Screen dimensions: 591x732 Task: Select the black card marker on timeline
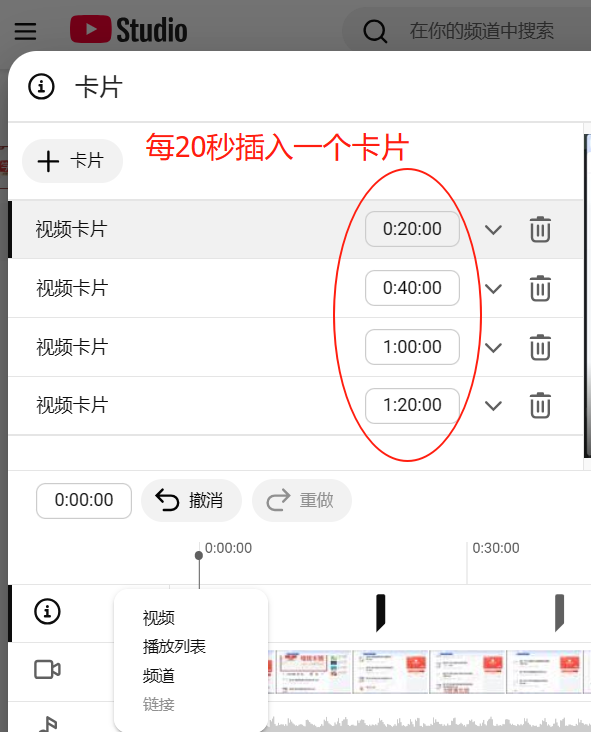(380, 612)
